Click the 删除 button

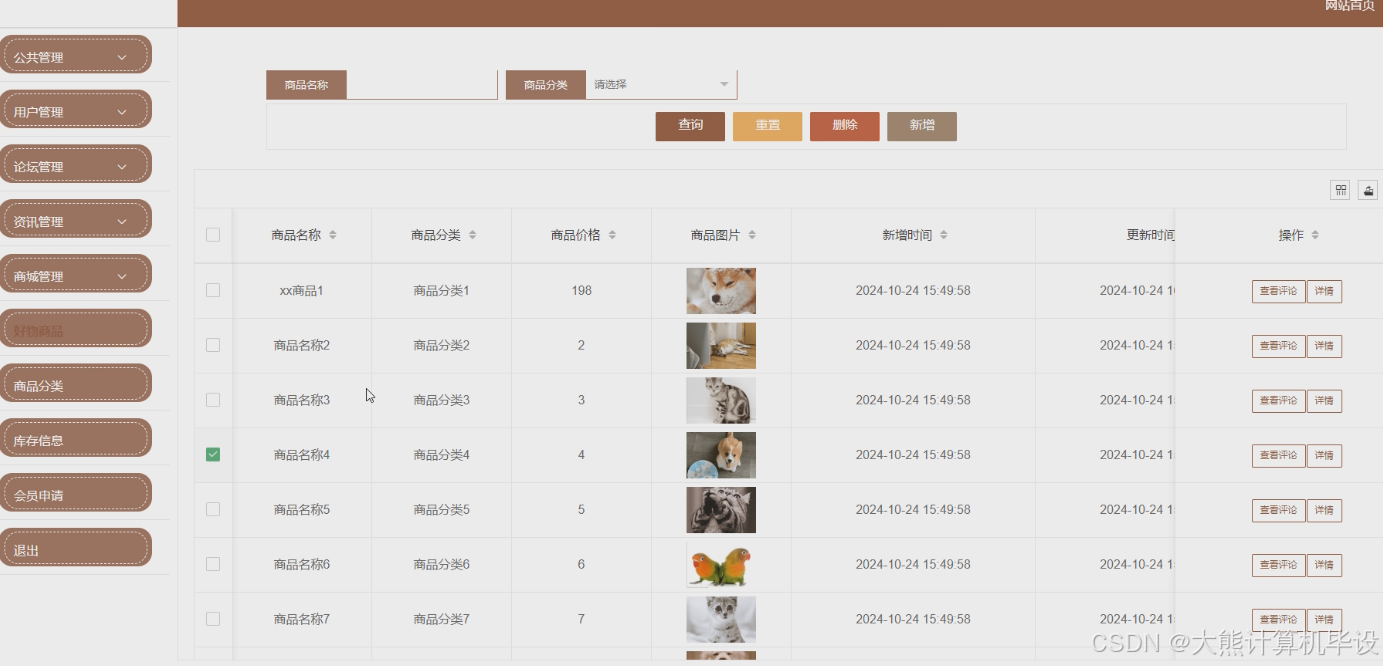tap(845, 126)
